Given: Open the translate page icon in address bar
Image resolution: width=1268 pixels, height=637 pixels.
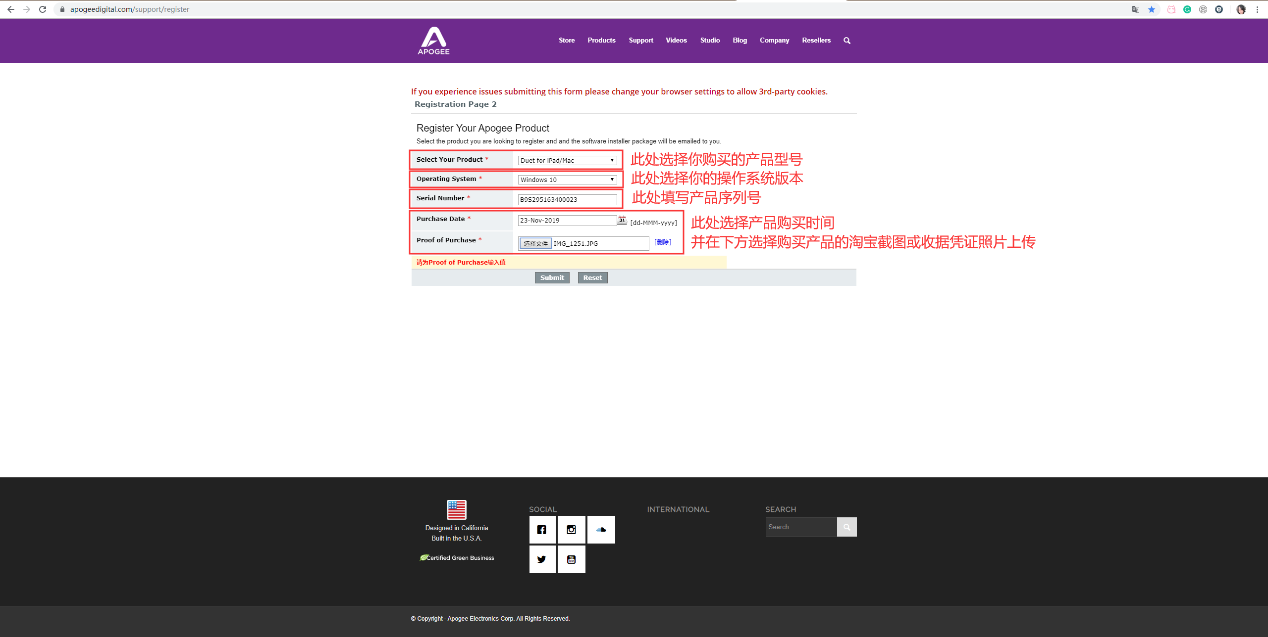Looking at the screenshot, I should pos(1135,9).
